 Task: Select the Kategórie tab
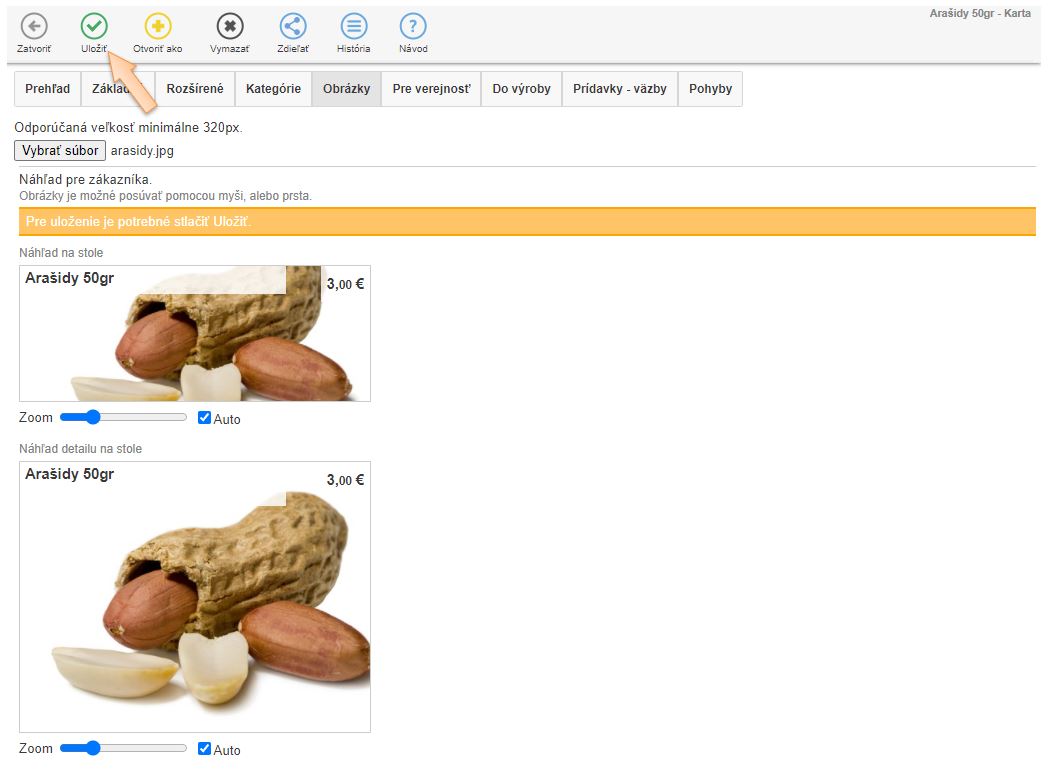pos(273,89)
